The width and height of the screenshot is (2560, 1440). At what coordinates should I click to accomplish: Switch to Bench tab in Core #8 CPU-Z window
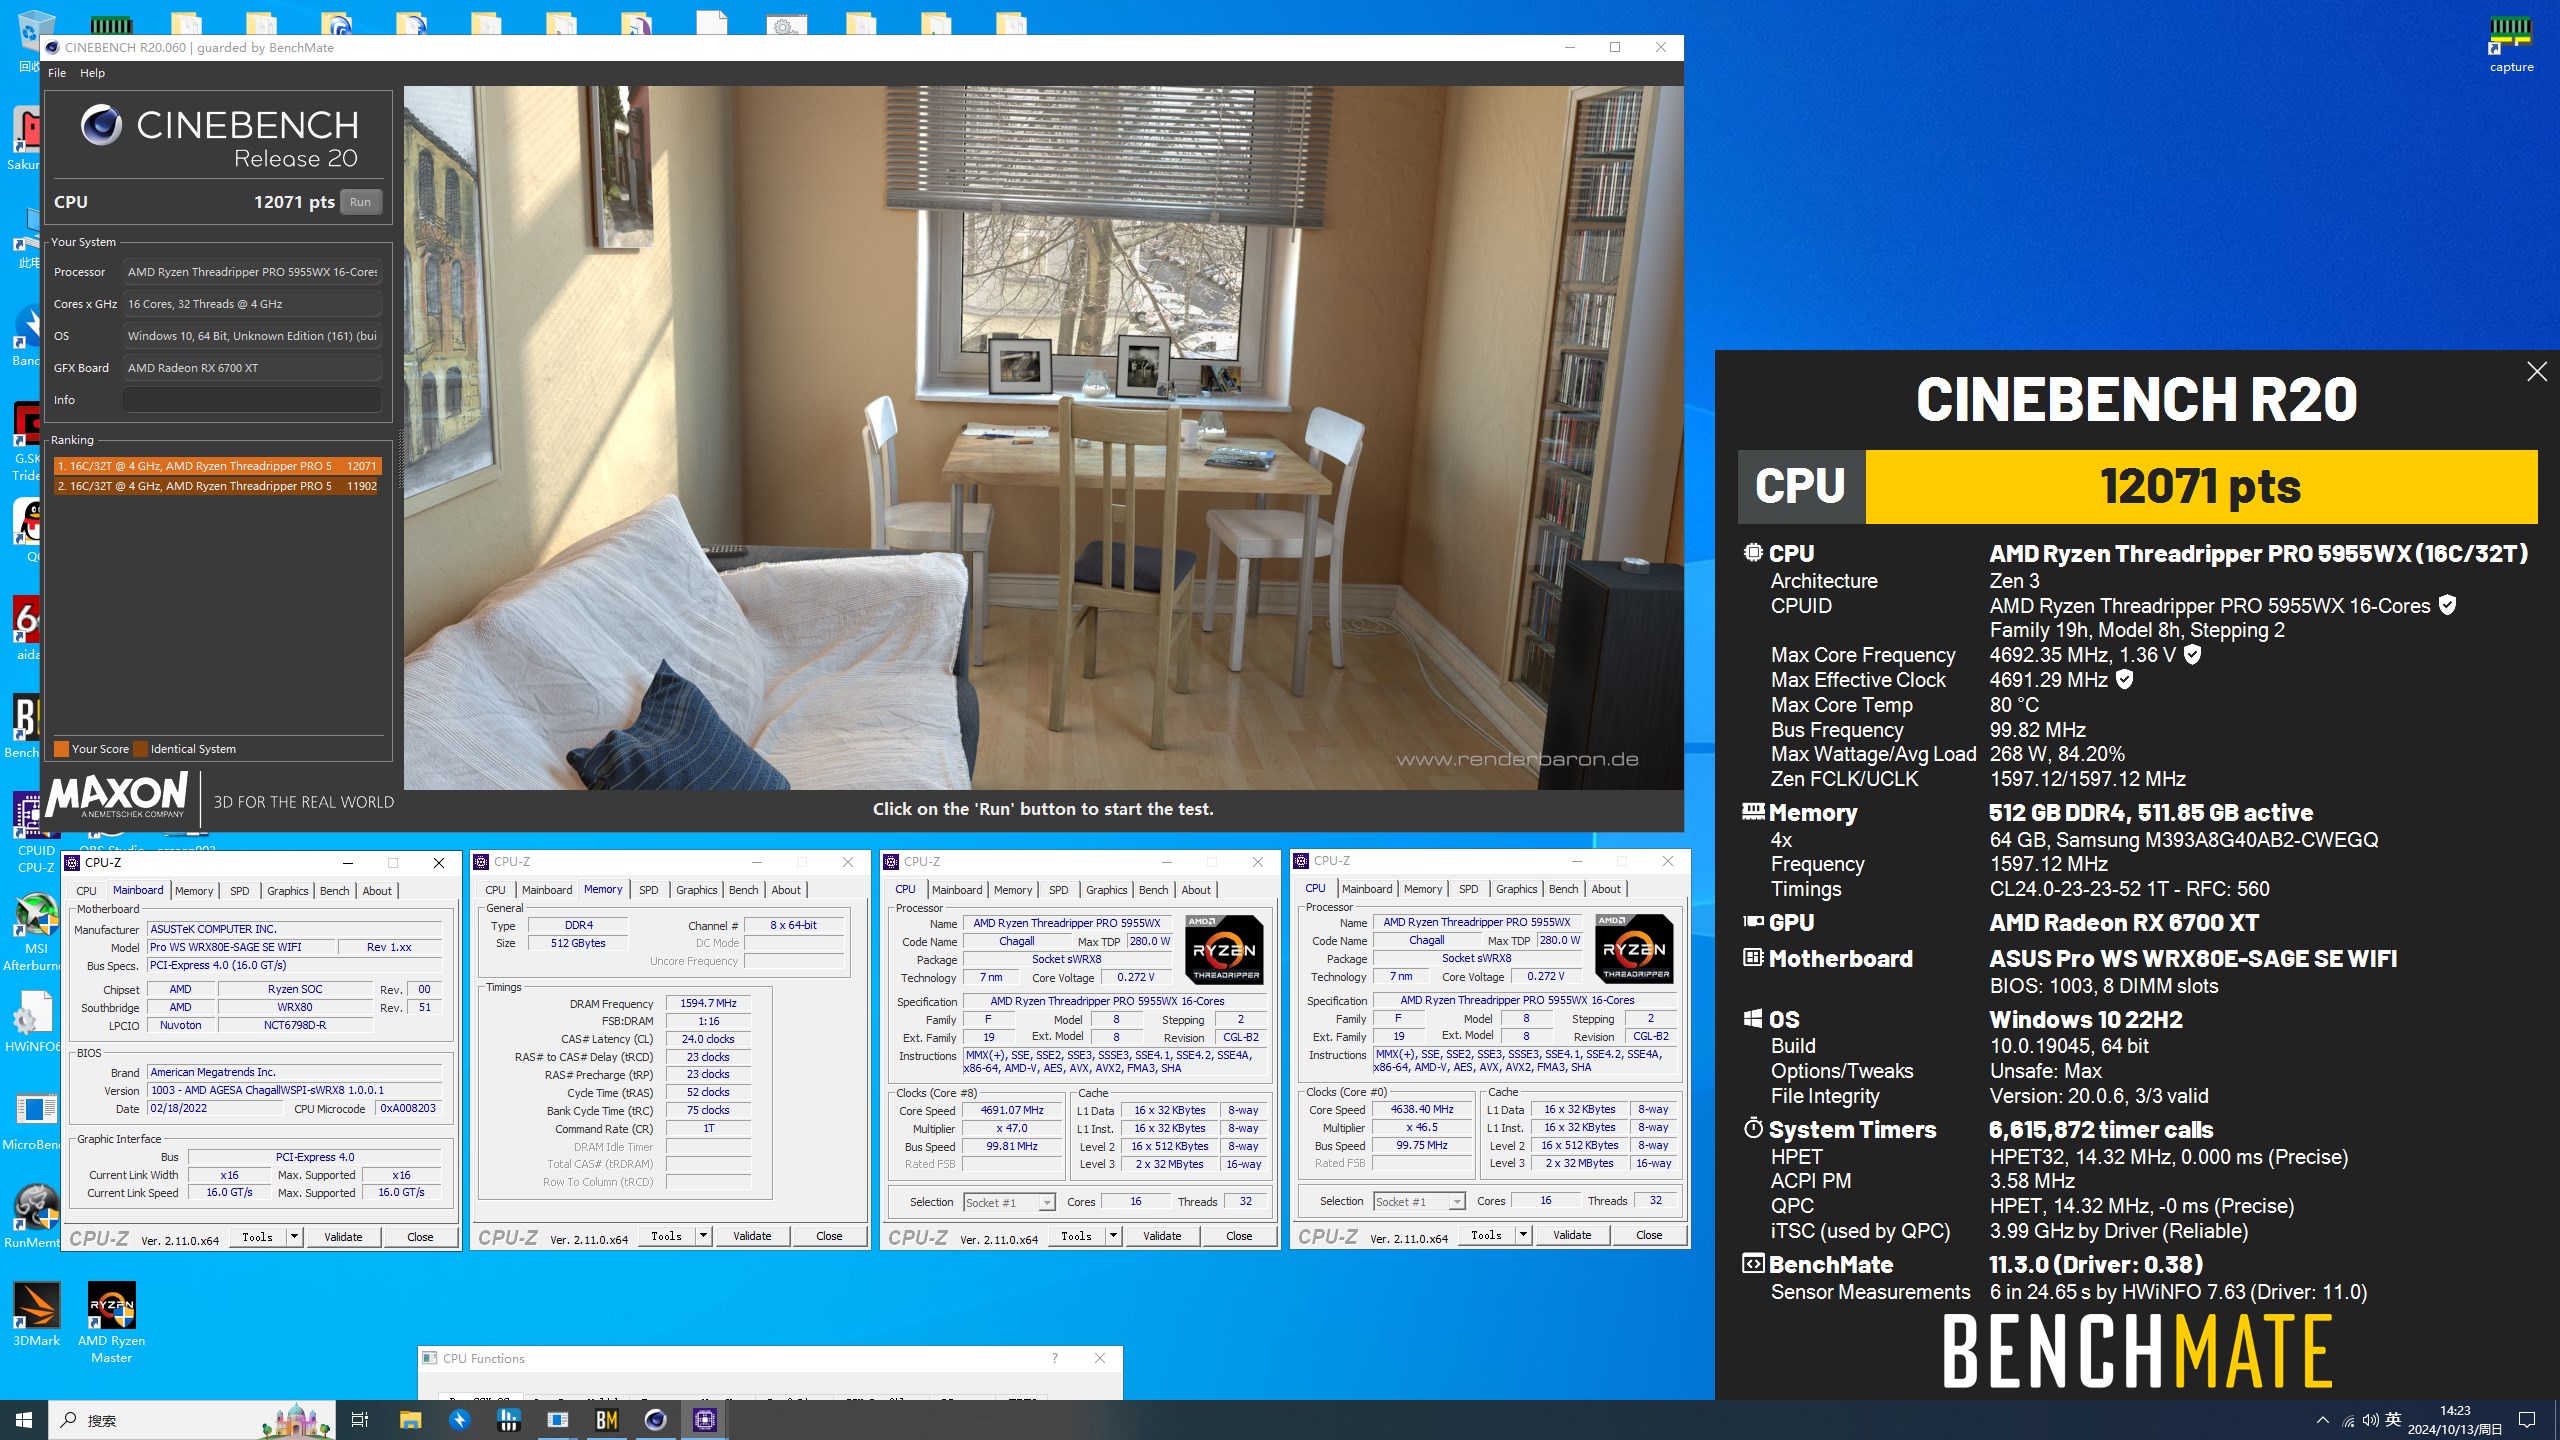(x=1153, y=890)
